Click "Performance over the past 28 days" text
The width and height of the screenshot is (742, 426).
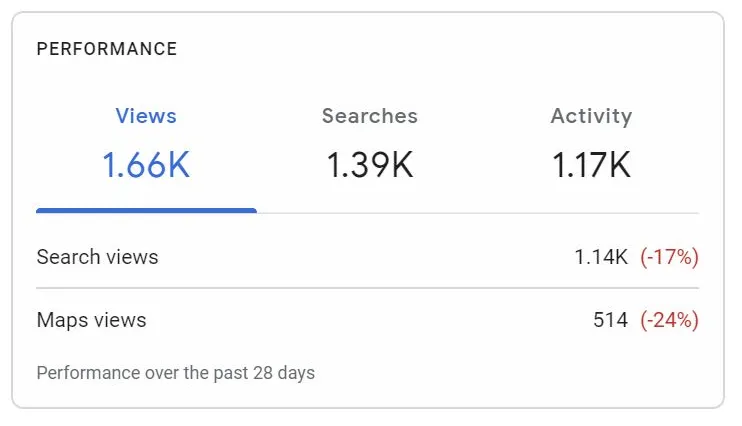(x=175, y=373)
